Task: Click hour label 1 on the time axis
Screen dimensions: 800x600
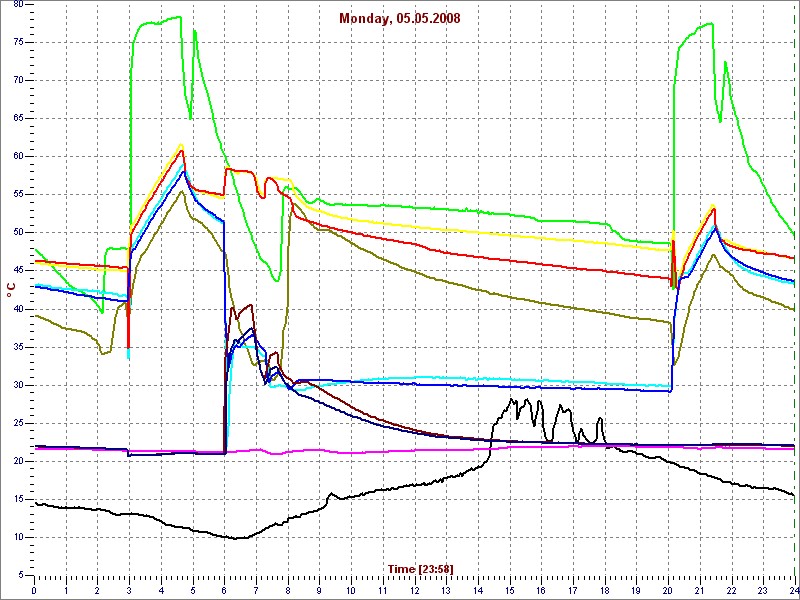Action: 66,590
